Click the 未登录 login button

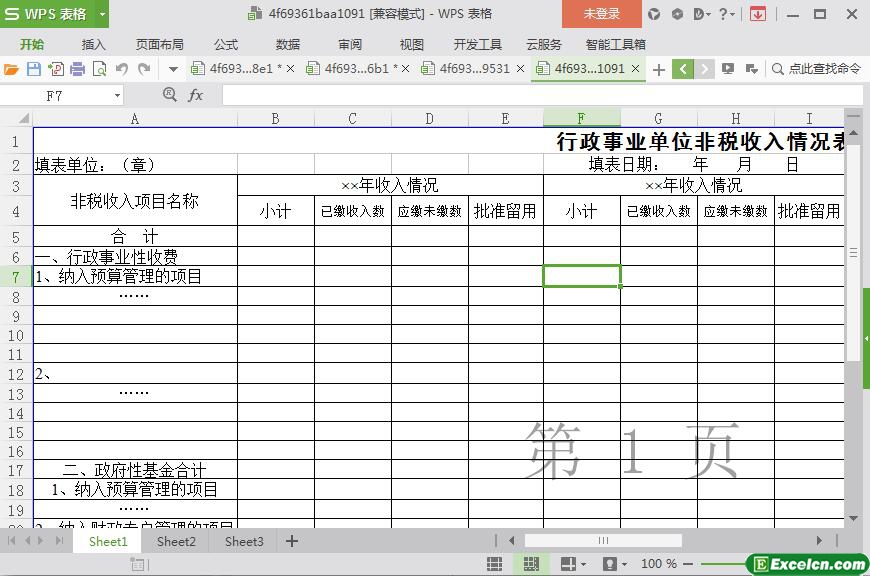[601, 14]
